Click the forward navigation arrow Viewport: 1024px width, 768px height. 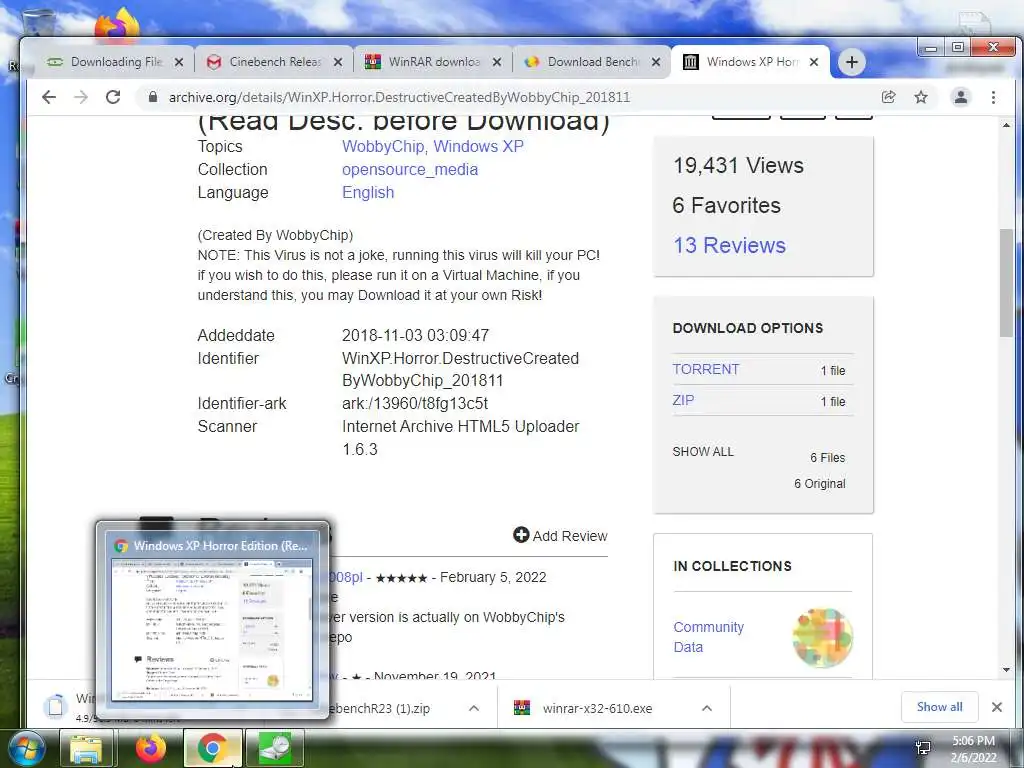click(x=81, y=97)
